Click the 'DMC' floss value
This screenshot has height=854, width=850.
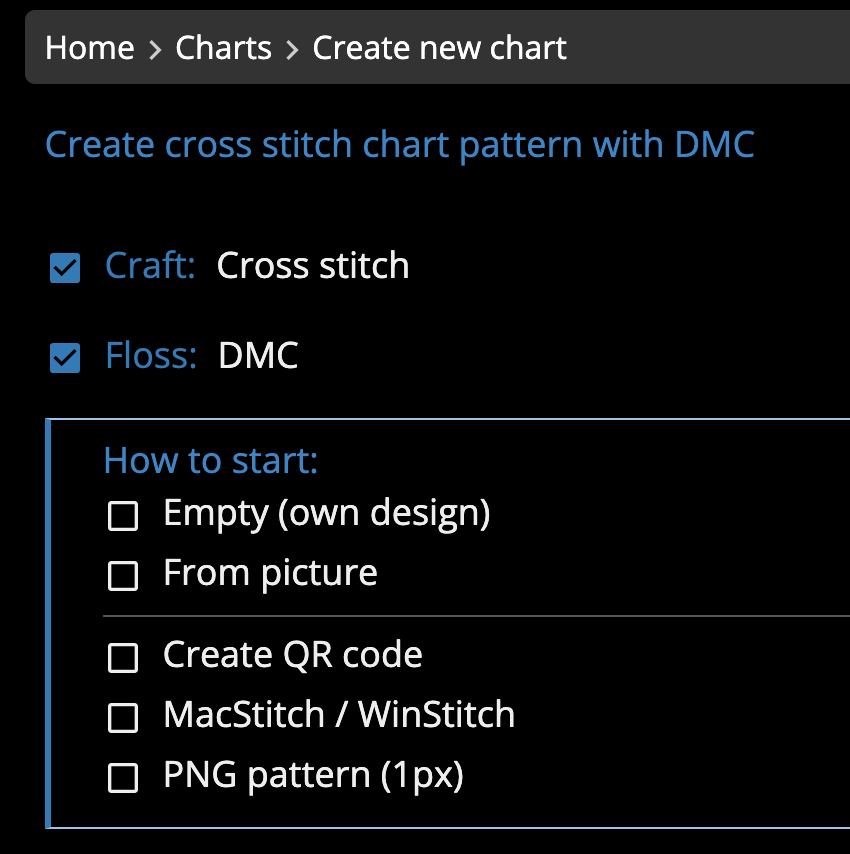coord(258,356)
